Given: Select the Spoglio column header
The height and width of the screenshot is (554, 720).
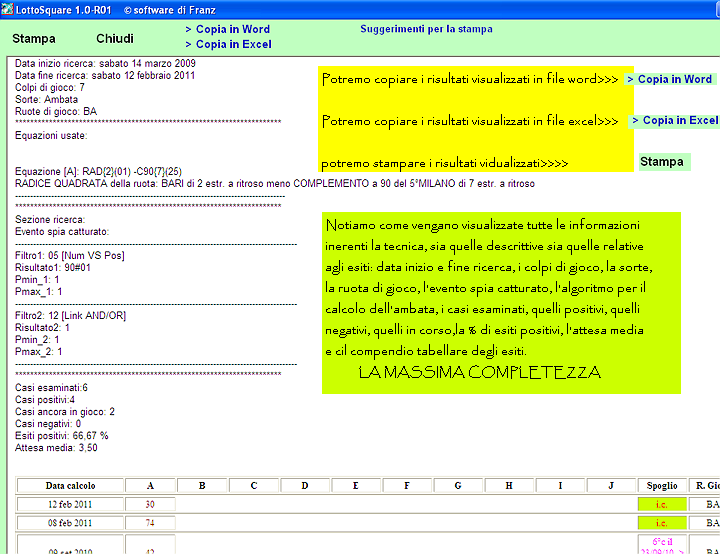Looking at the screenshot, I should pos(662,486).
